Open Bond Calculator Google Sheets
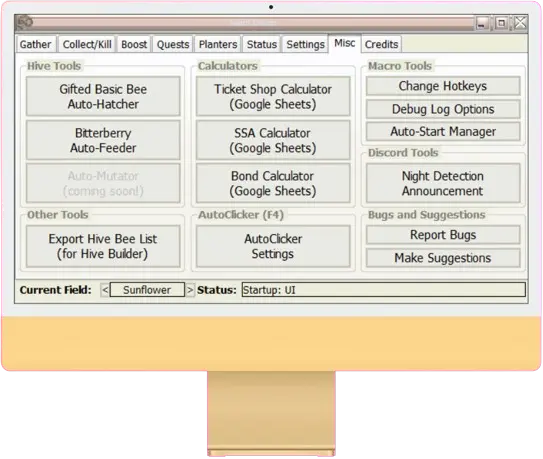This screenshot has height=459, width=543. 273,183
